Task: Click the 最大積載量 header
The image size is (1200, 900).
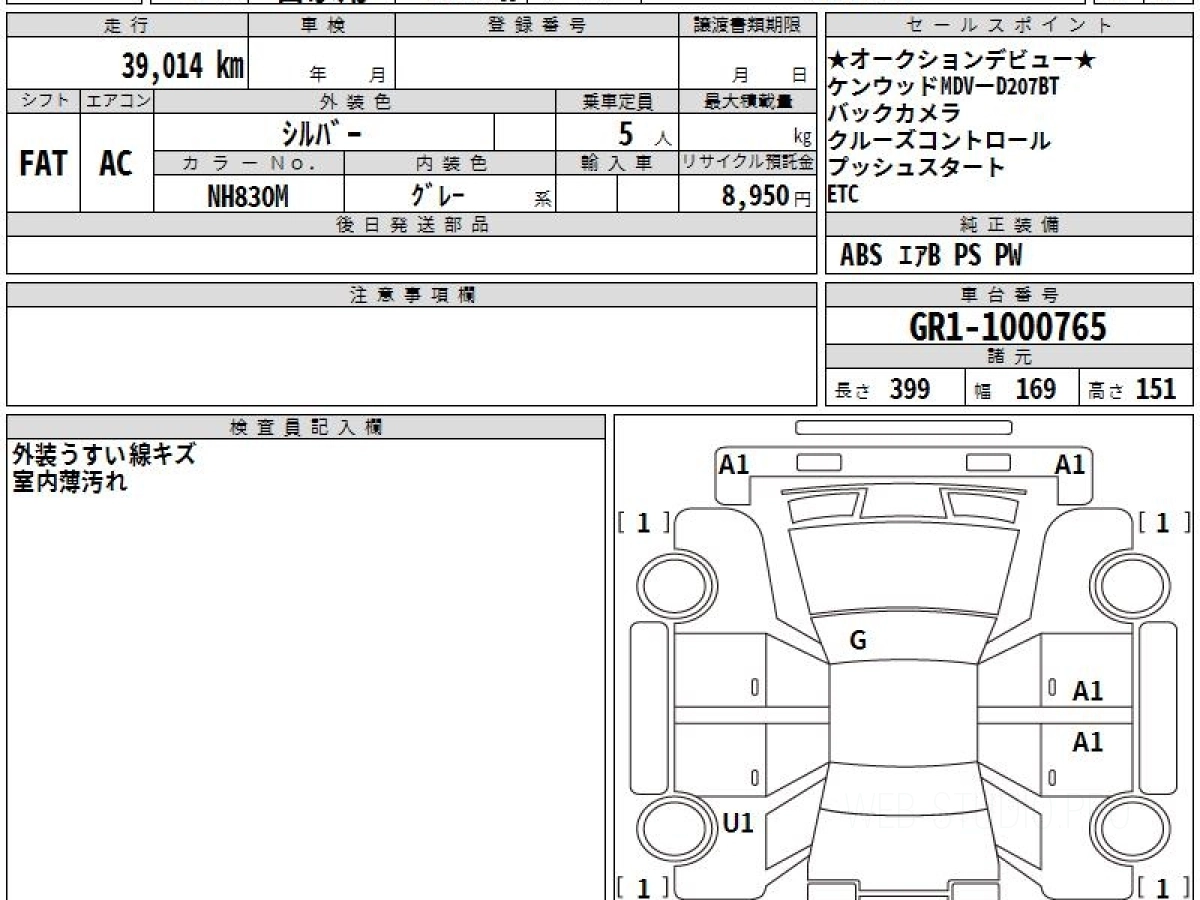Action: tap(747, 101)
